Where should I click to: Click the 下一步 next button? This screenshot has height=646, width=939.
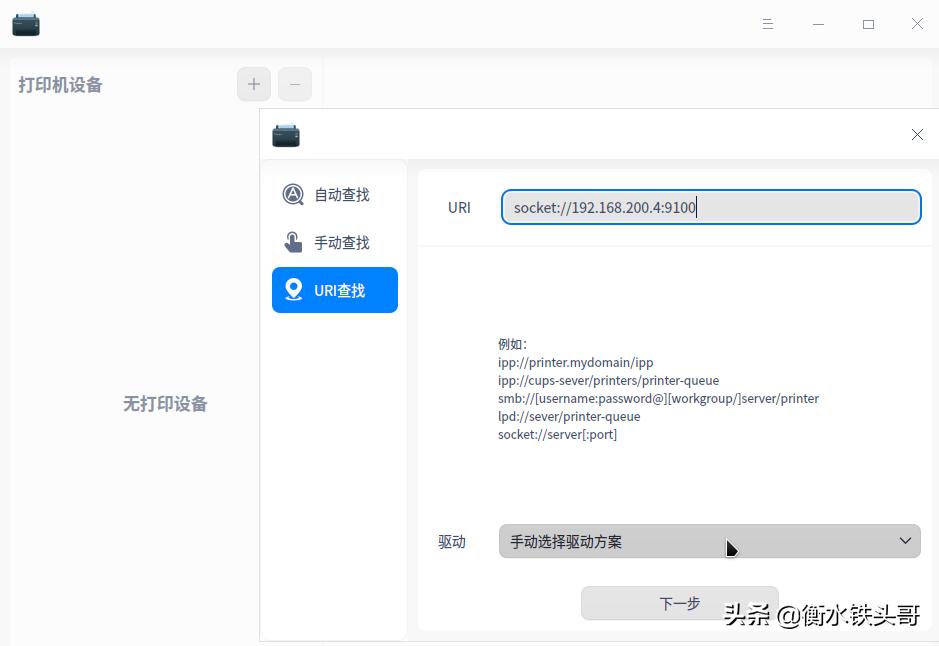tap(679, 603)
